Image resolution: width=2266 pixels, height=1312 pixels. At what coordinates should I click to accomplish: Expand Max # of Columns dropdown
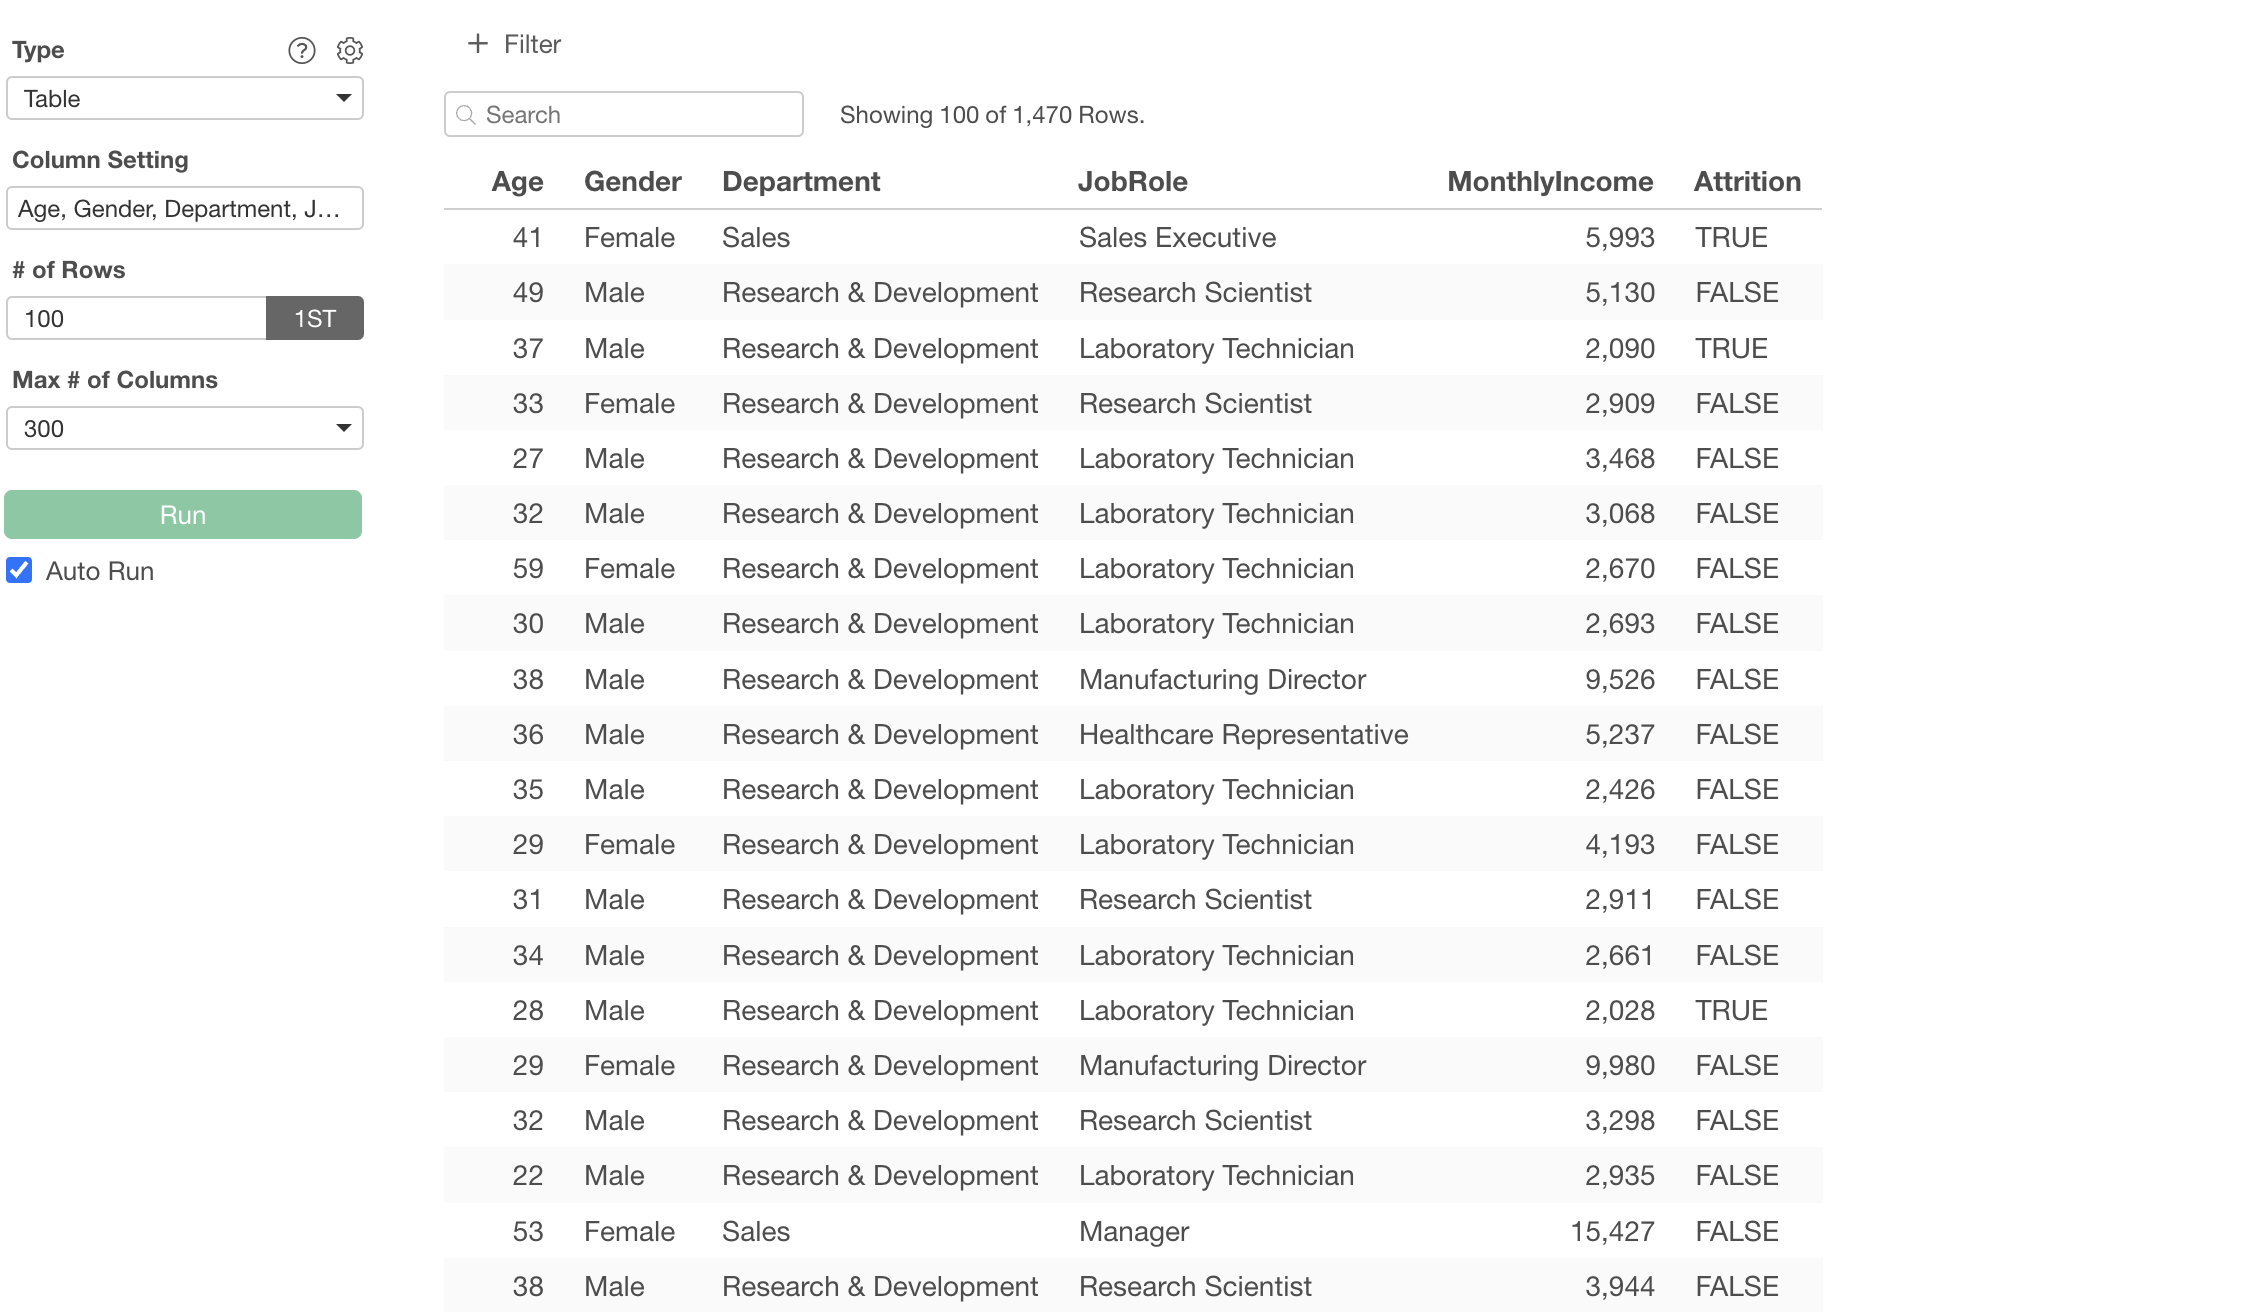point(185,428)
